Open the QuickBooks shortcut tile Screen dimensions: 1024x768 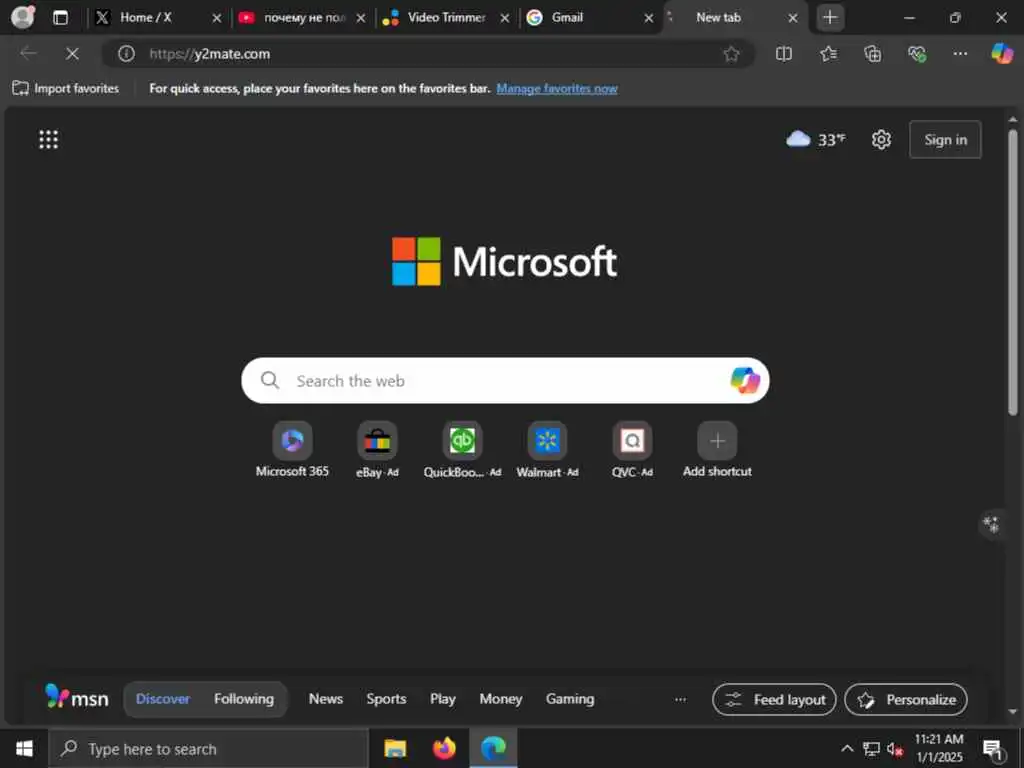462,450
